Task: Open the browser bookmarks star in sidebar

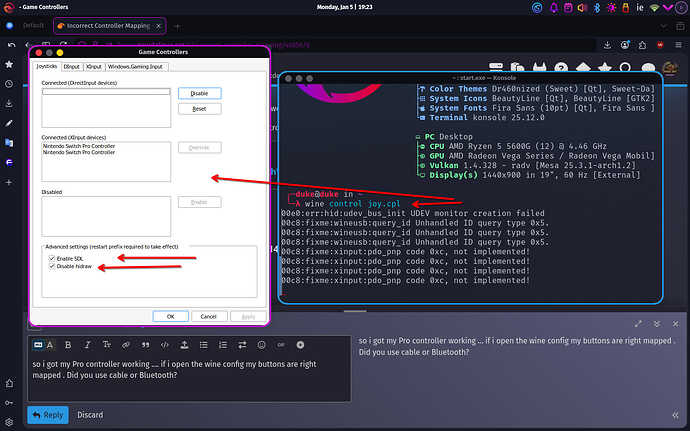Action: tap(10, 65)
